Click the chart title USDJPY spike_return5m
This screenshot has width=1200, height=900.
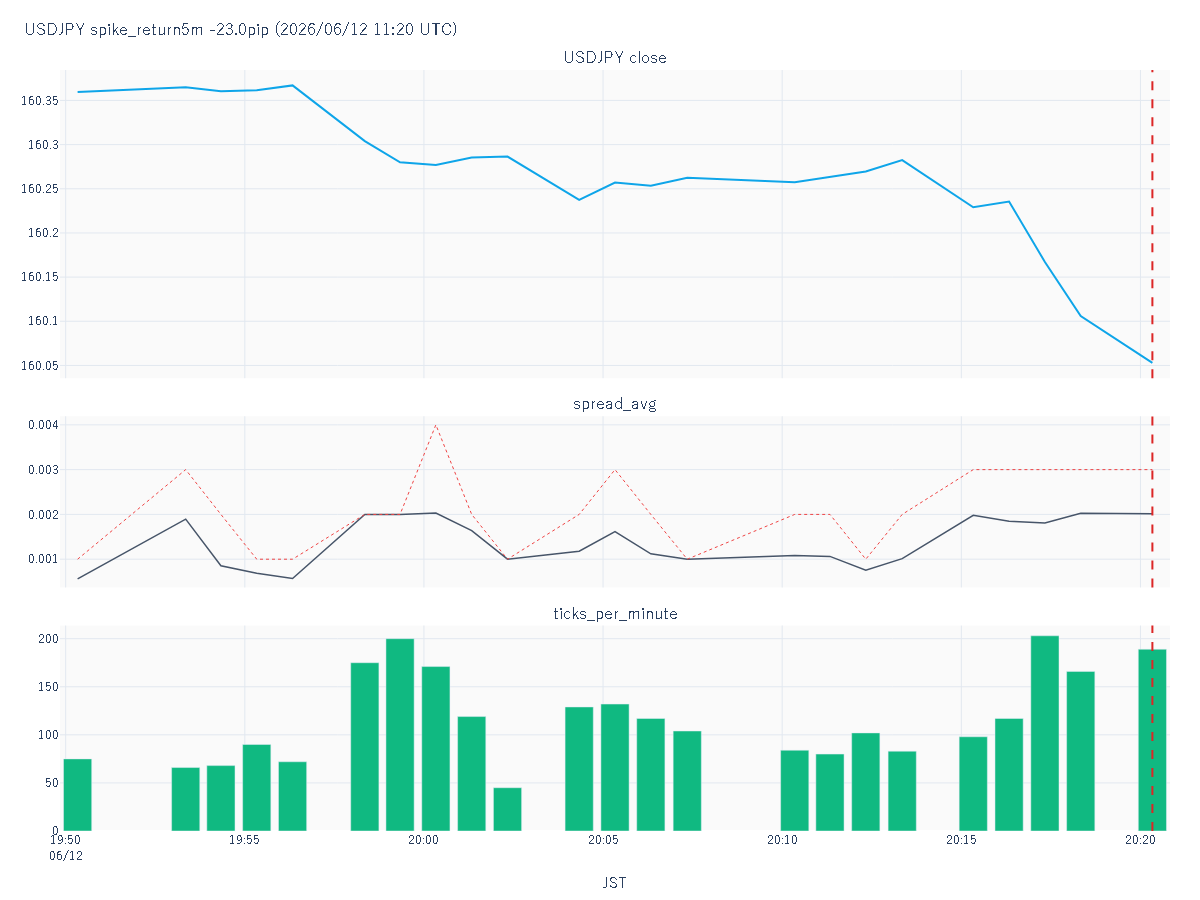point(240,30)
